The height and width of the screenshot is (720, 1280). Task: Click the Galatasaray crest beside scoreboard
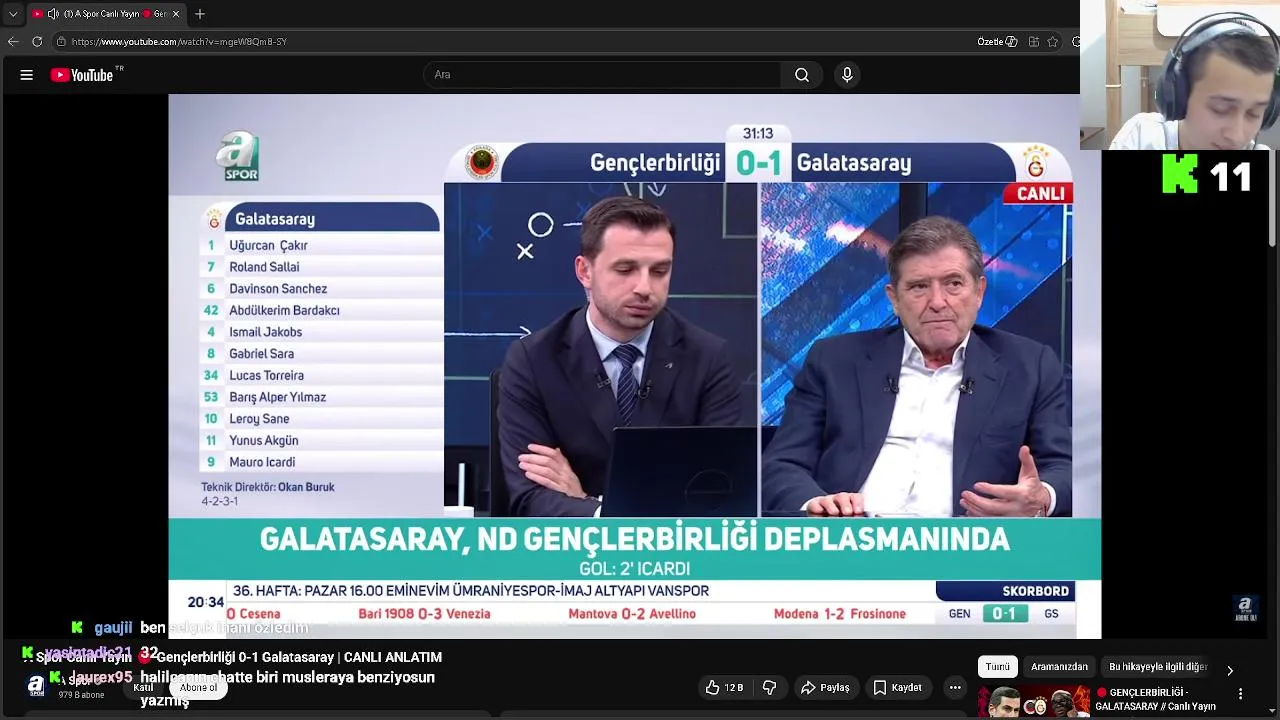pyautogui.click(x=1035, y=162)
